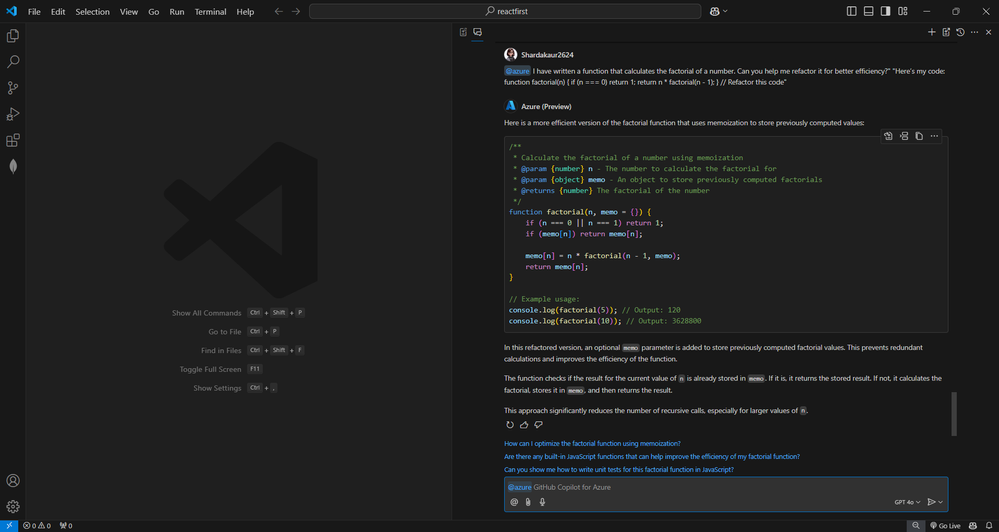This screenshot has height=532, width=999.
Task: Expand send options arrow beside send button
Action: coord(940,502)
